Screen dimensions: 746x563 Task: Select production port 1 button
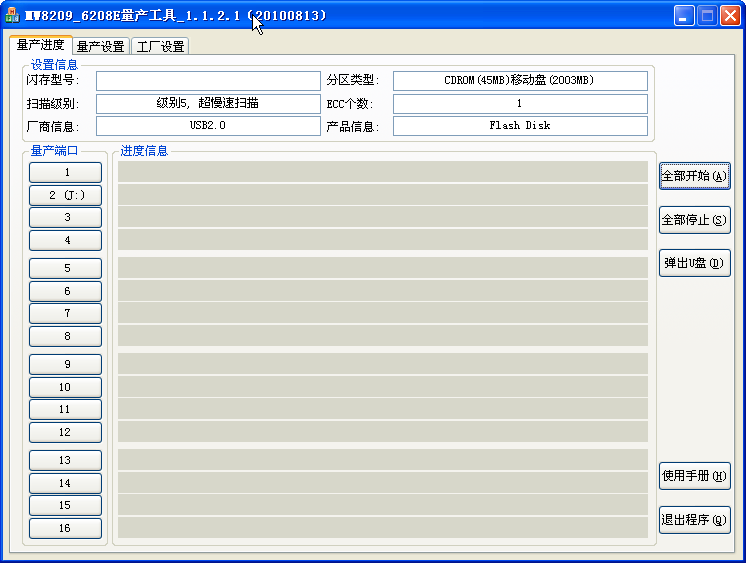(66, 172)
